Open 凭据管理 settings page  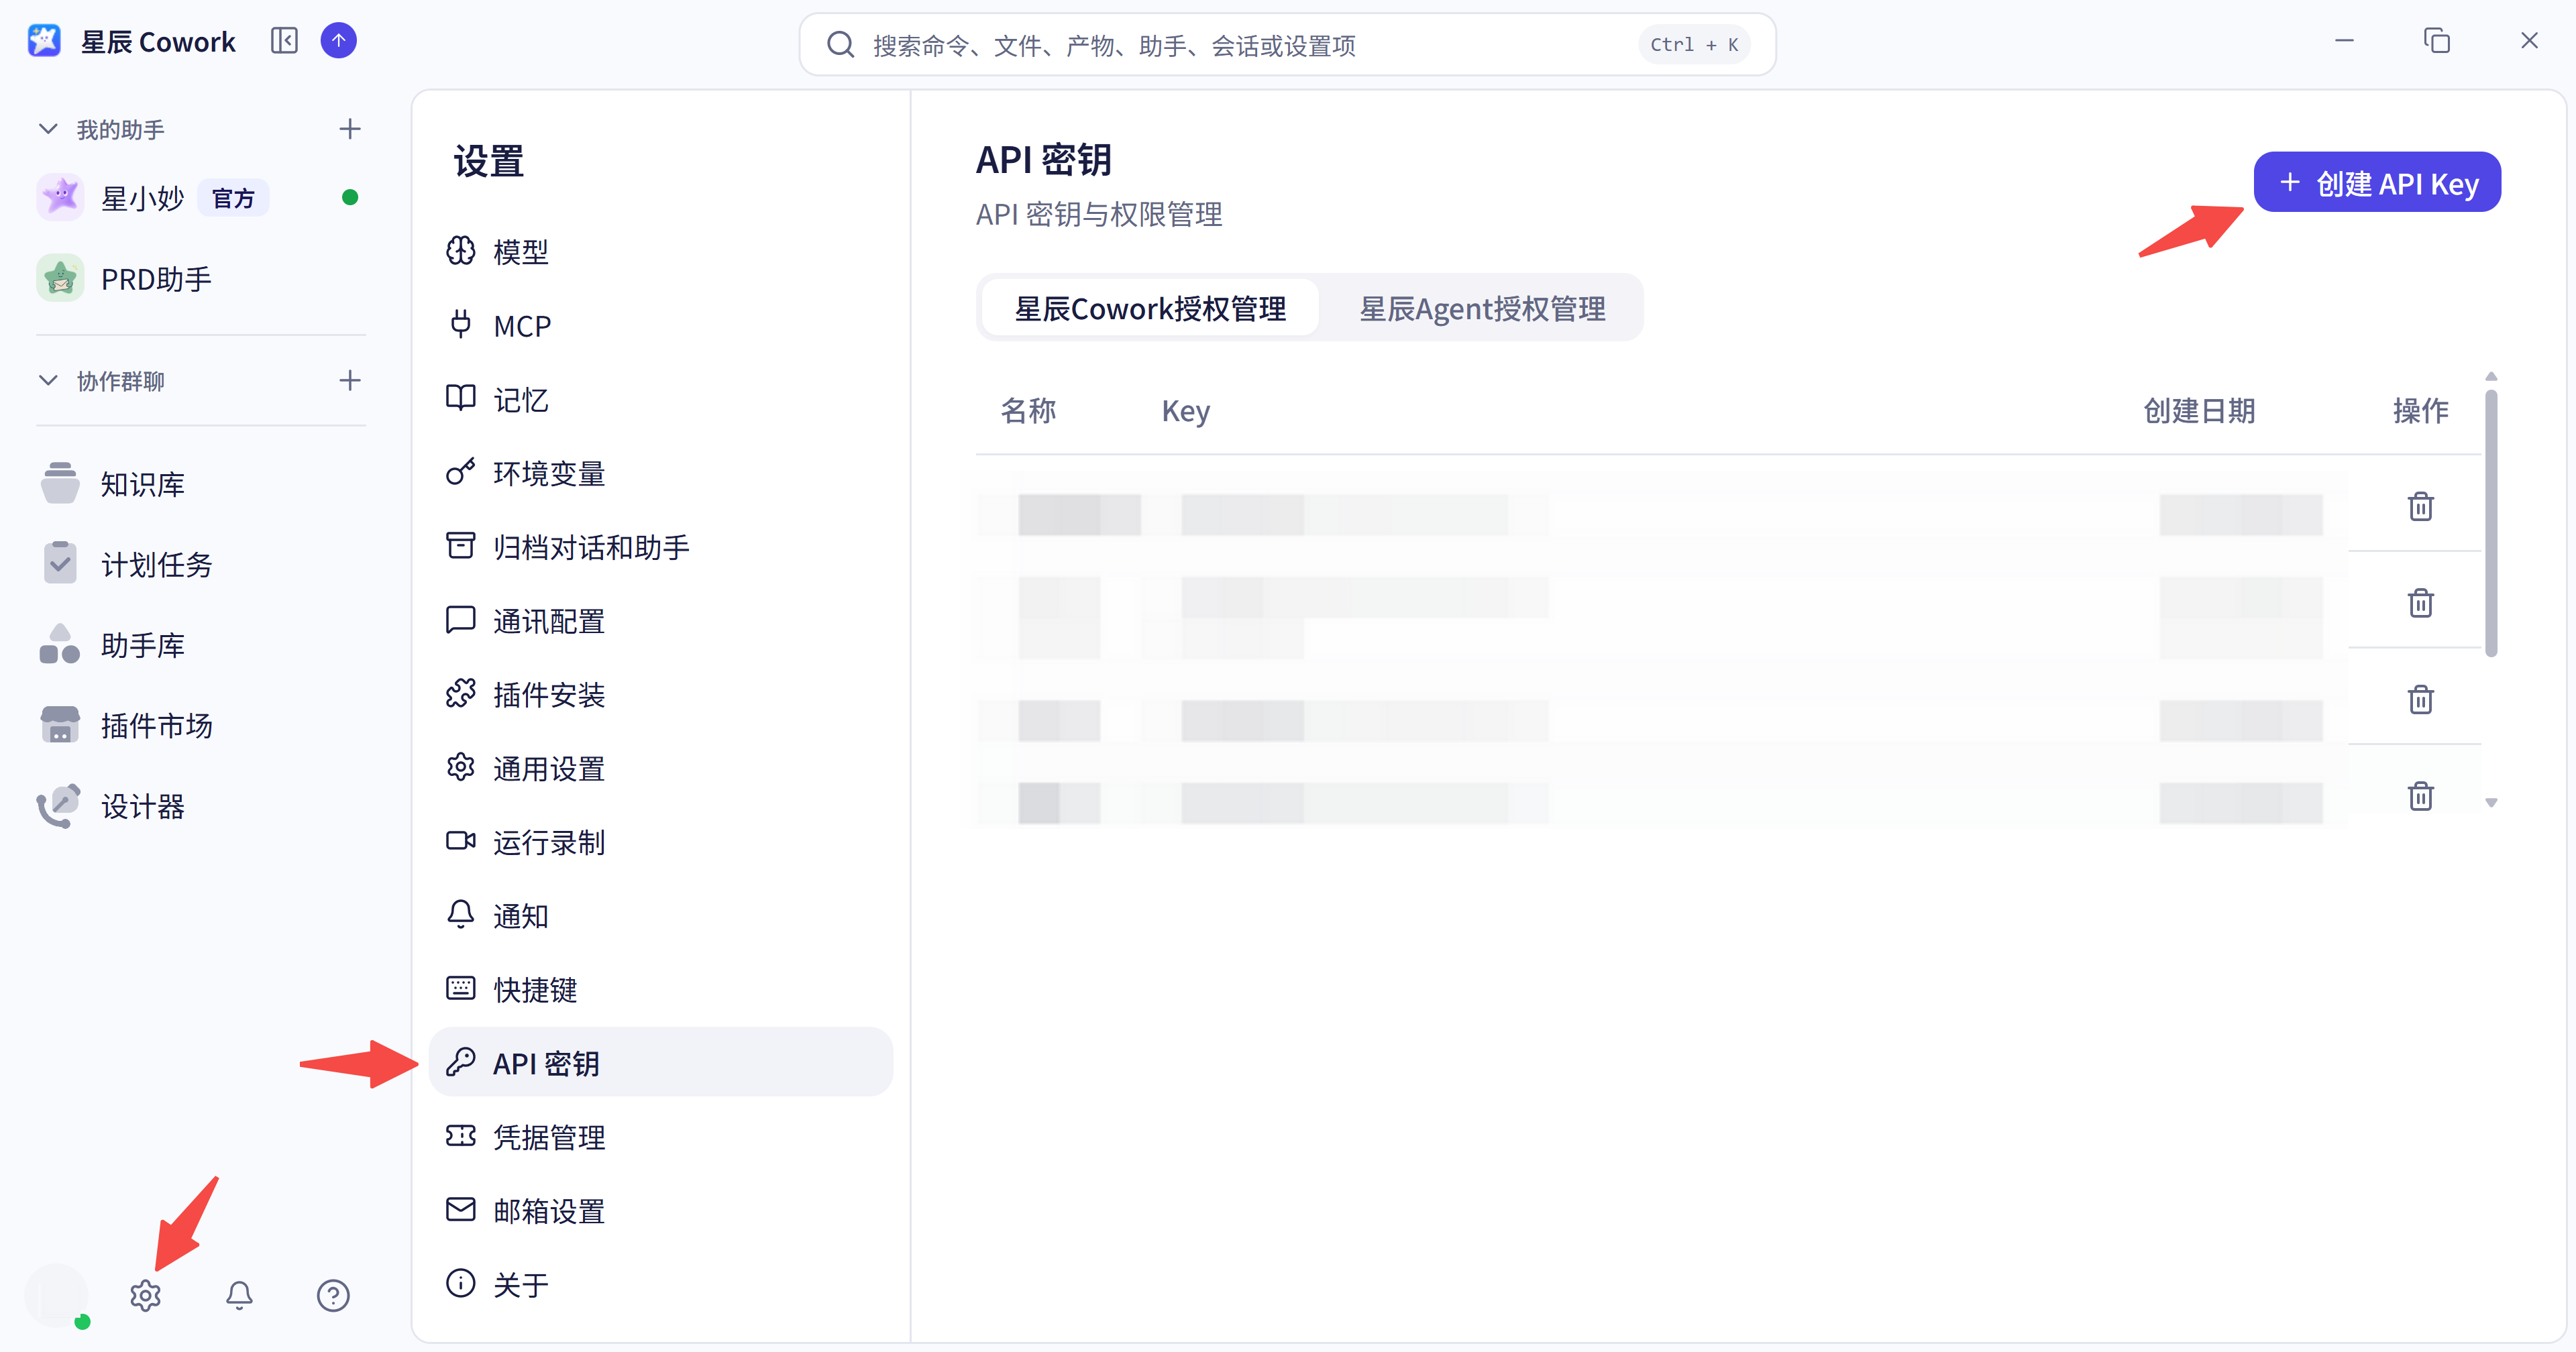pos(660,1137)
